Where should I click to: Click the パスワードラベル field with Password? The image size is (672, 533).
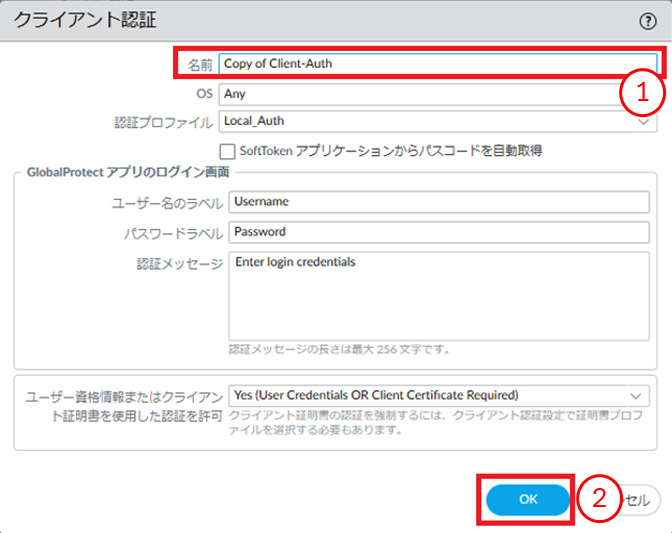439,232
